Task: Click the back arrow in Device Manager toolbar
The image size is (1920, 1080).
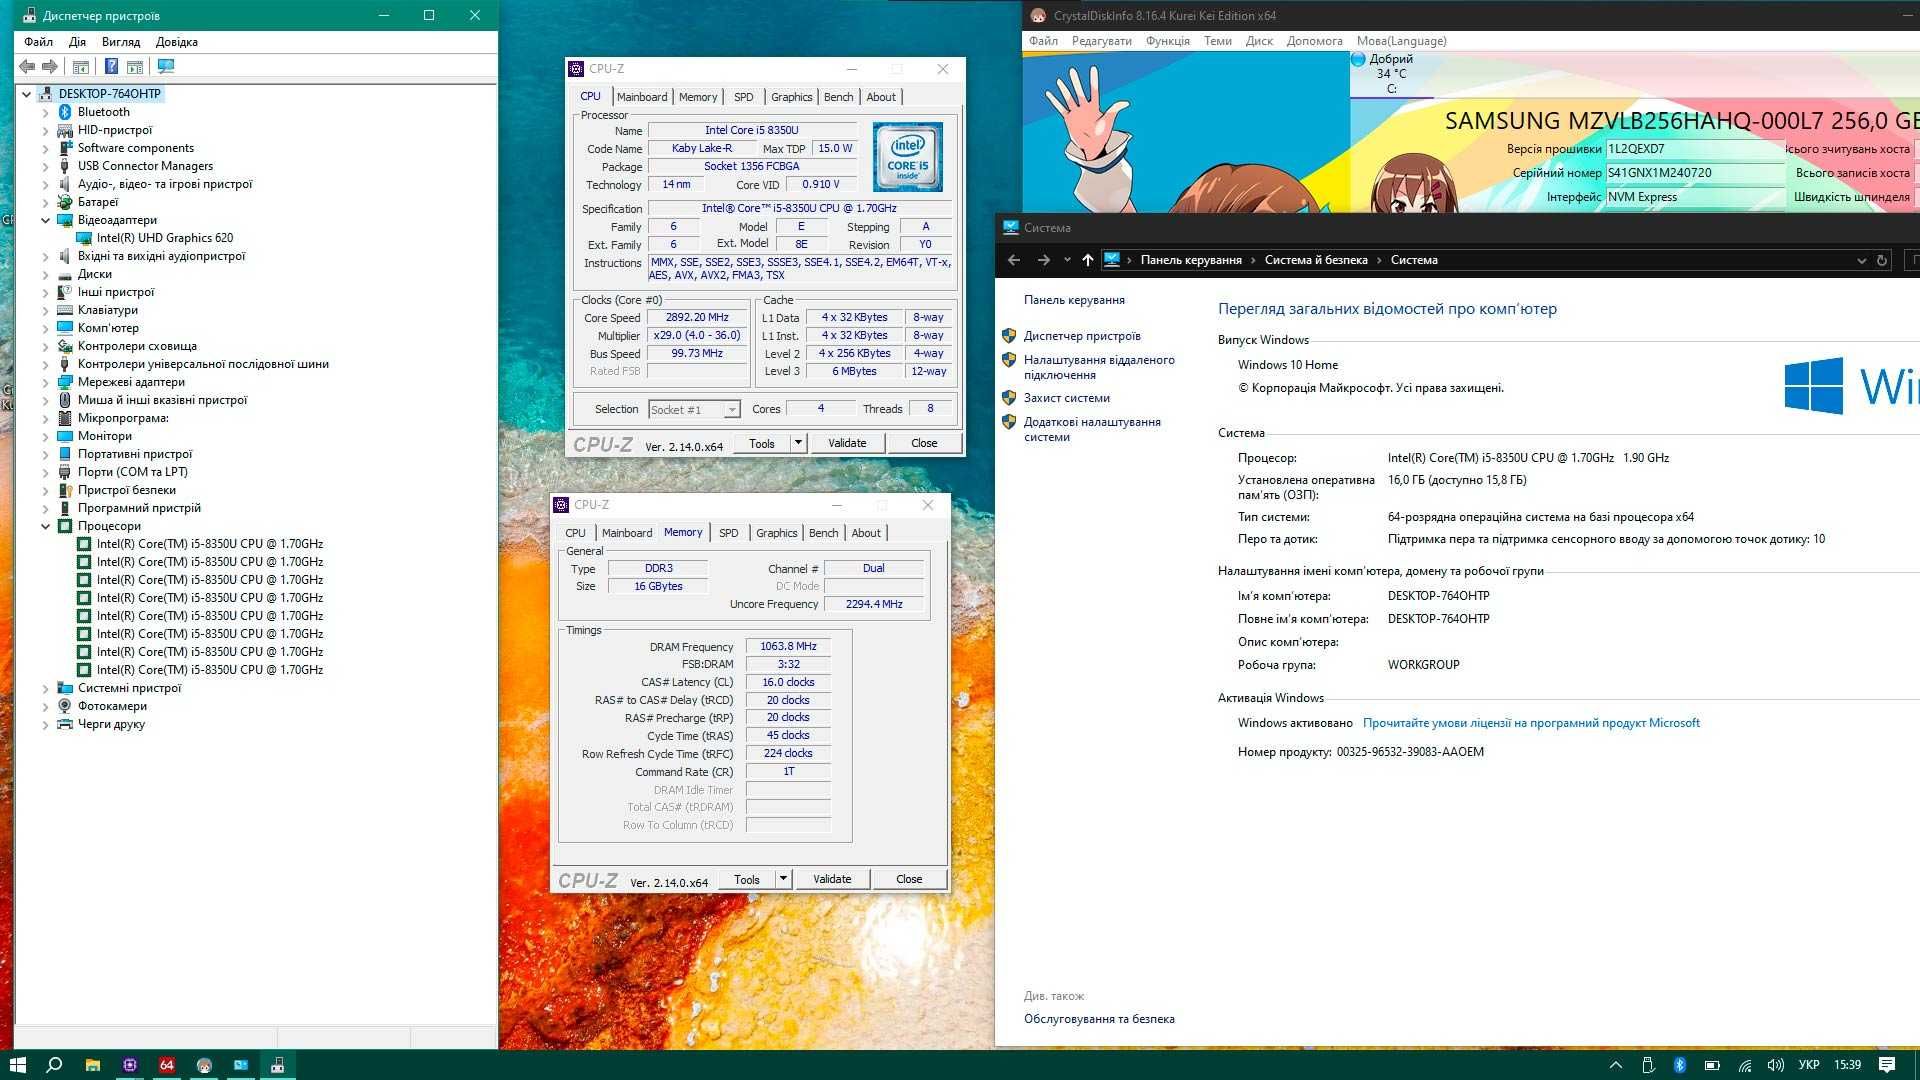Action: pos(27,66)
